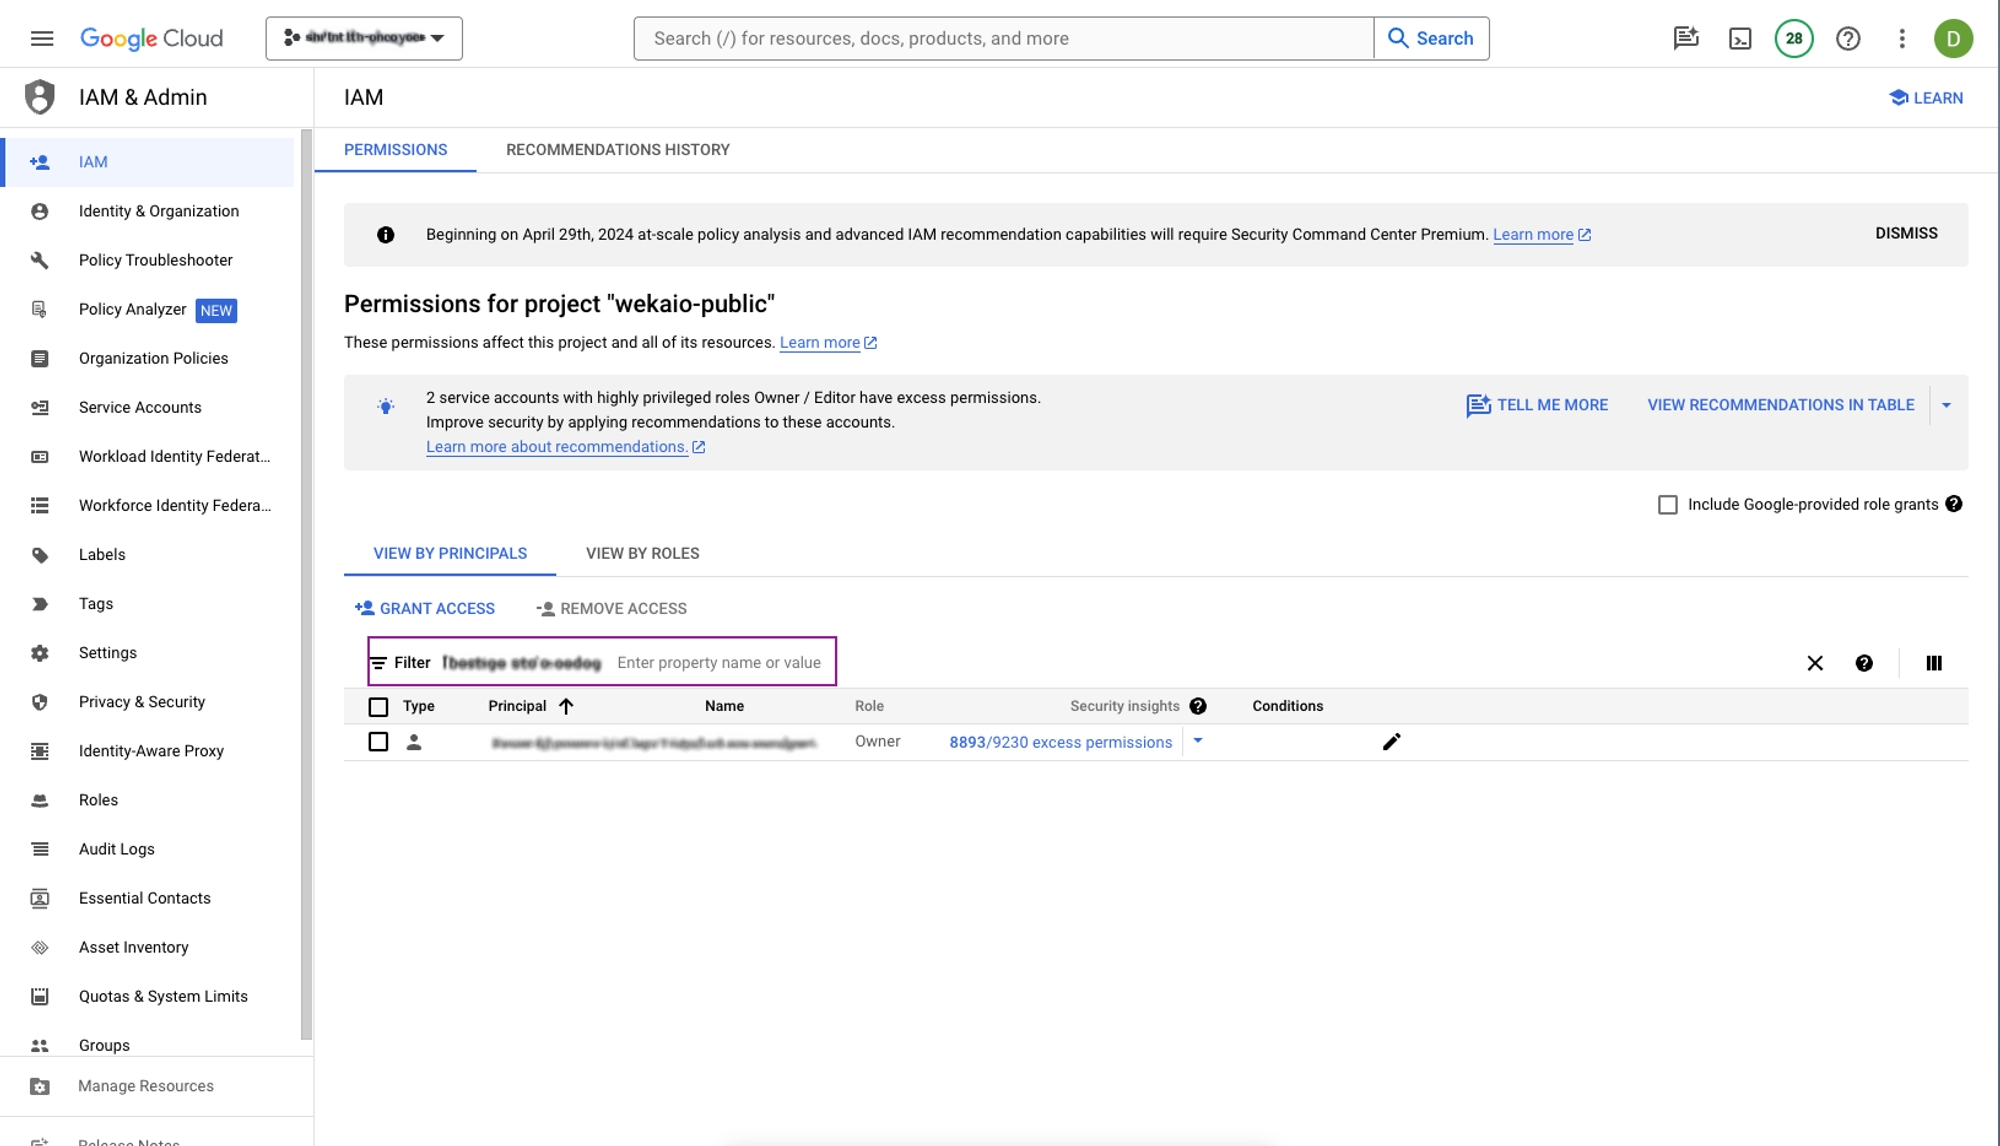Switch to View by Roles tab

point(642,554)
